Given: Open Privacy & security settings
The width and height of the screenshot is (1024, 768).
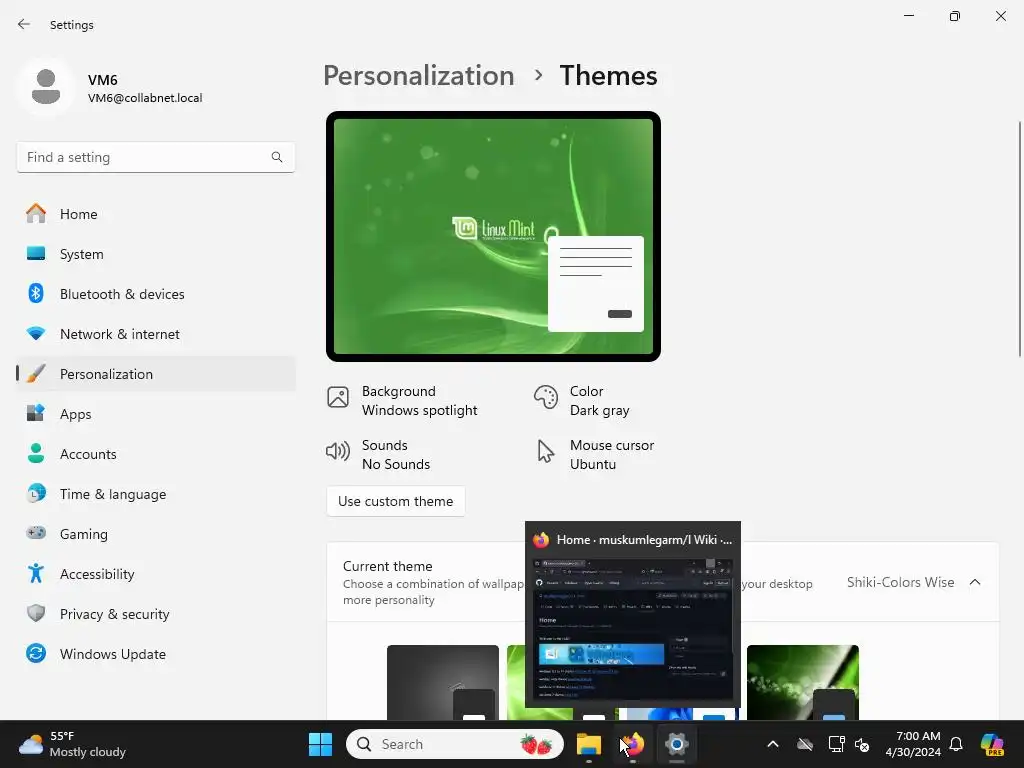Looking at the screenshot, I should [x=155, y=614].
